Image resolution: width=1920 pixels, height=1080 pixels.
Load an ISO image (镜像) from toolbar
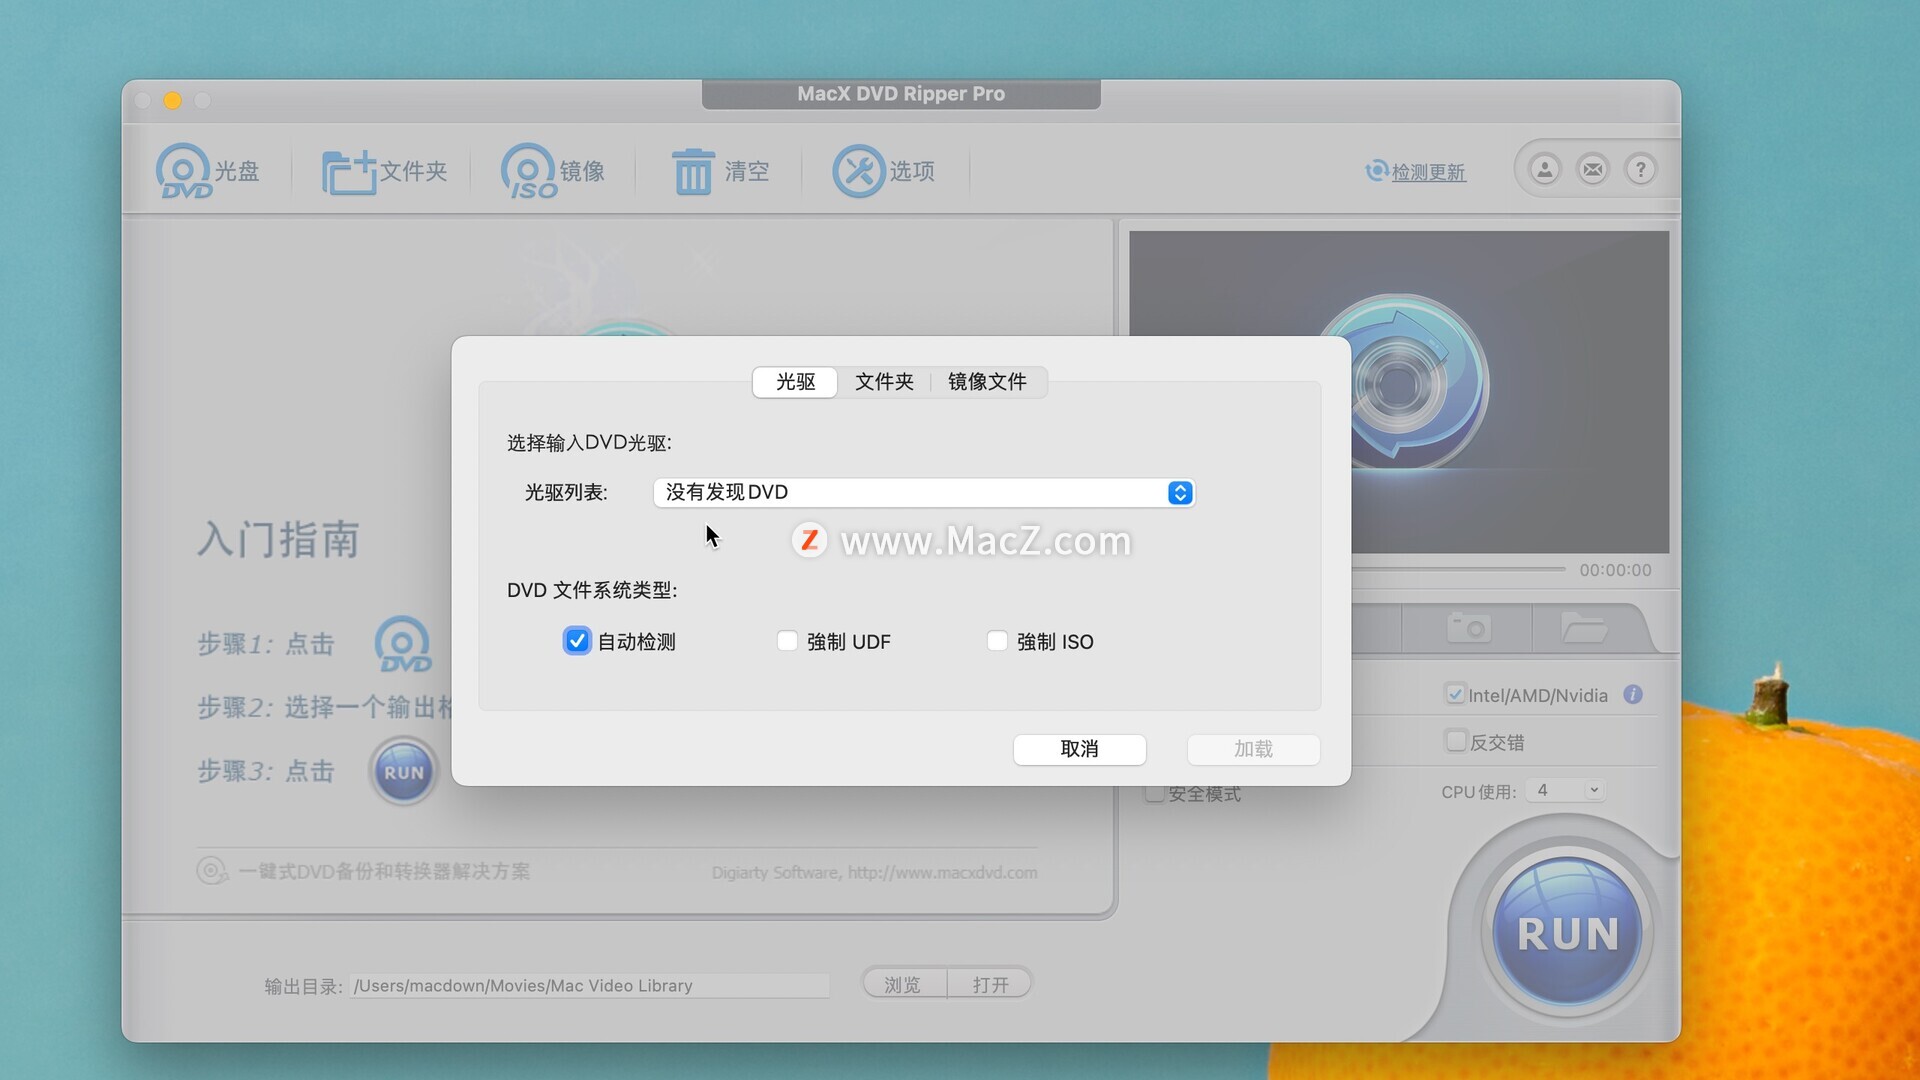point(553,171)
